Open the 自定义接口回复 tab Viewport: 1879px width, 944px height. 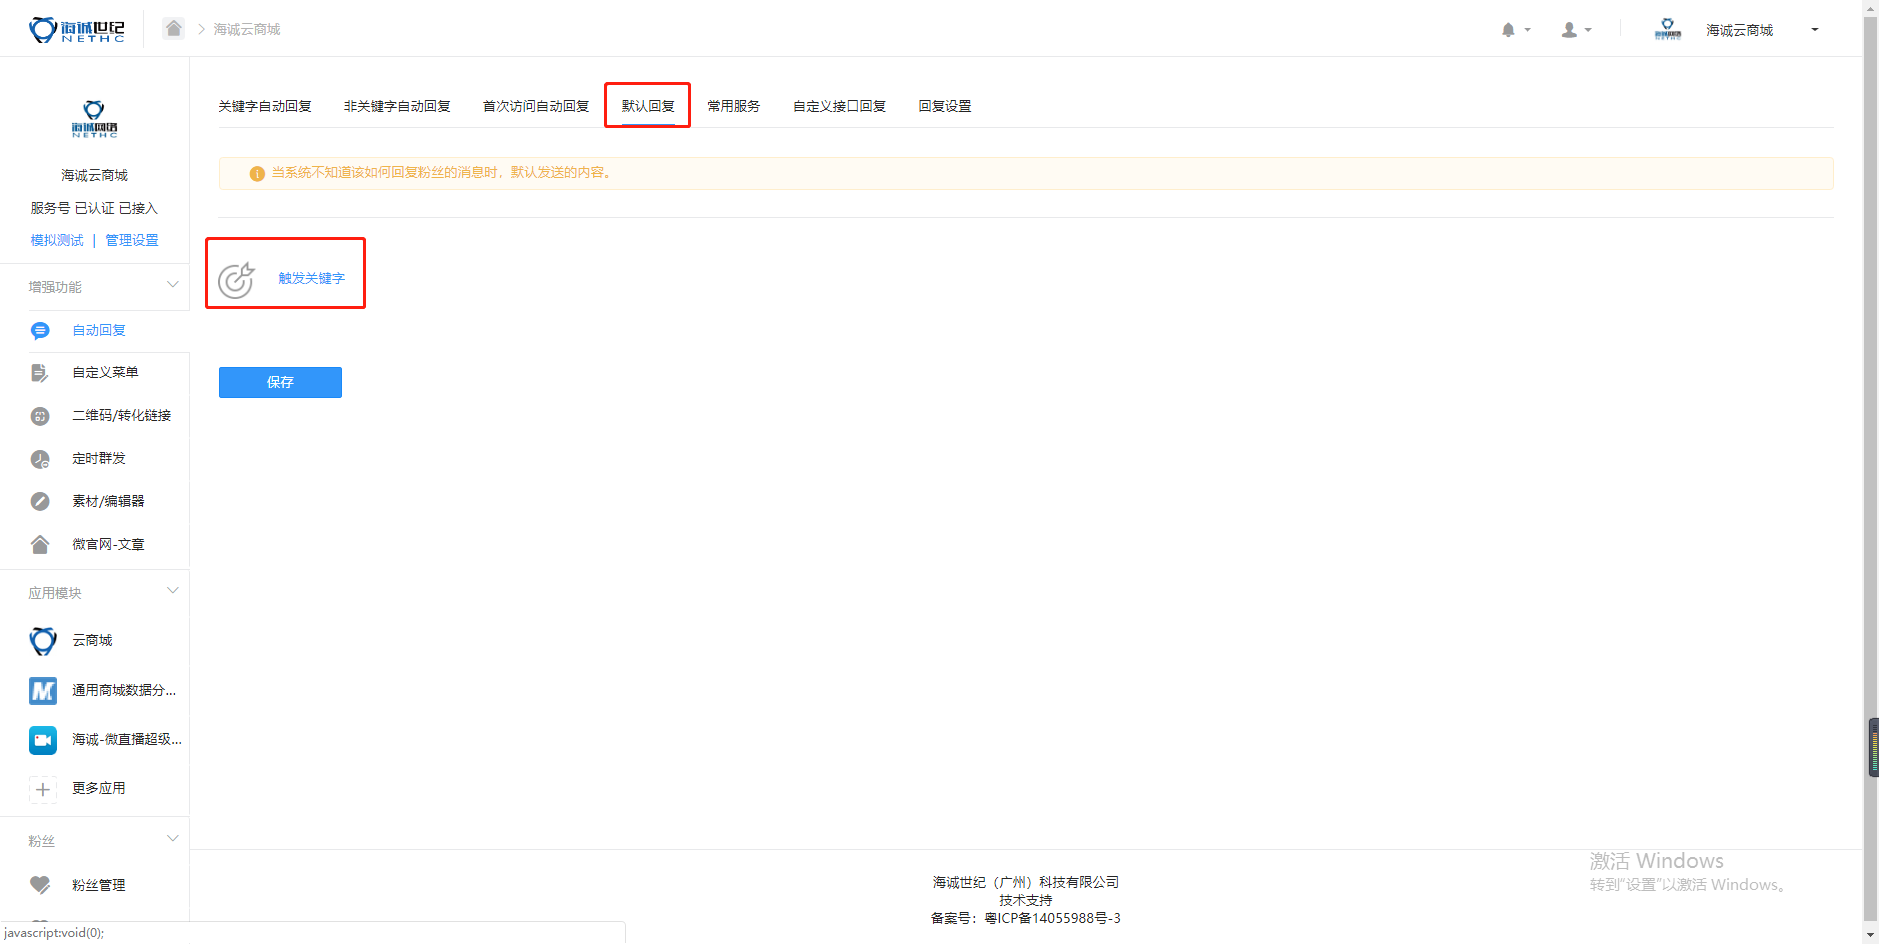click(x=840, y=106)
